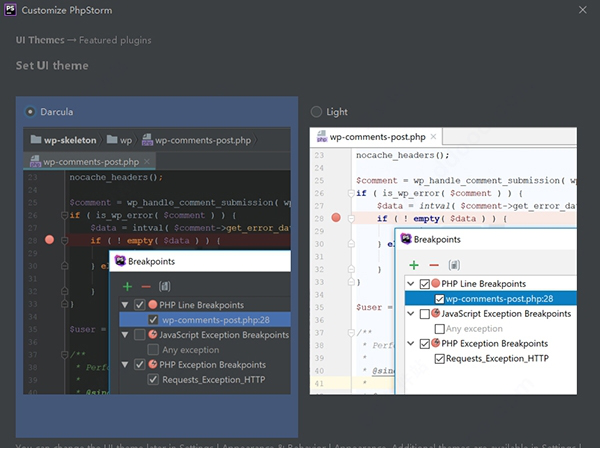600x465 pixels.
Task: Click Requests_Exception_HTTP text in Darcula preview
Action: (x=214, y=380)
